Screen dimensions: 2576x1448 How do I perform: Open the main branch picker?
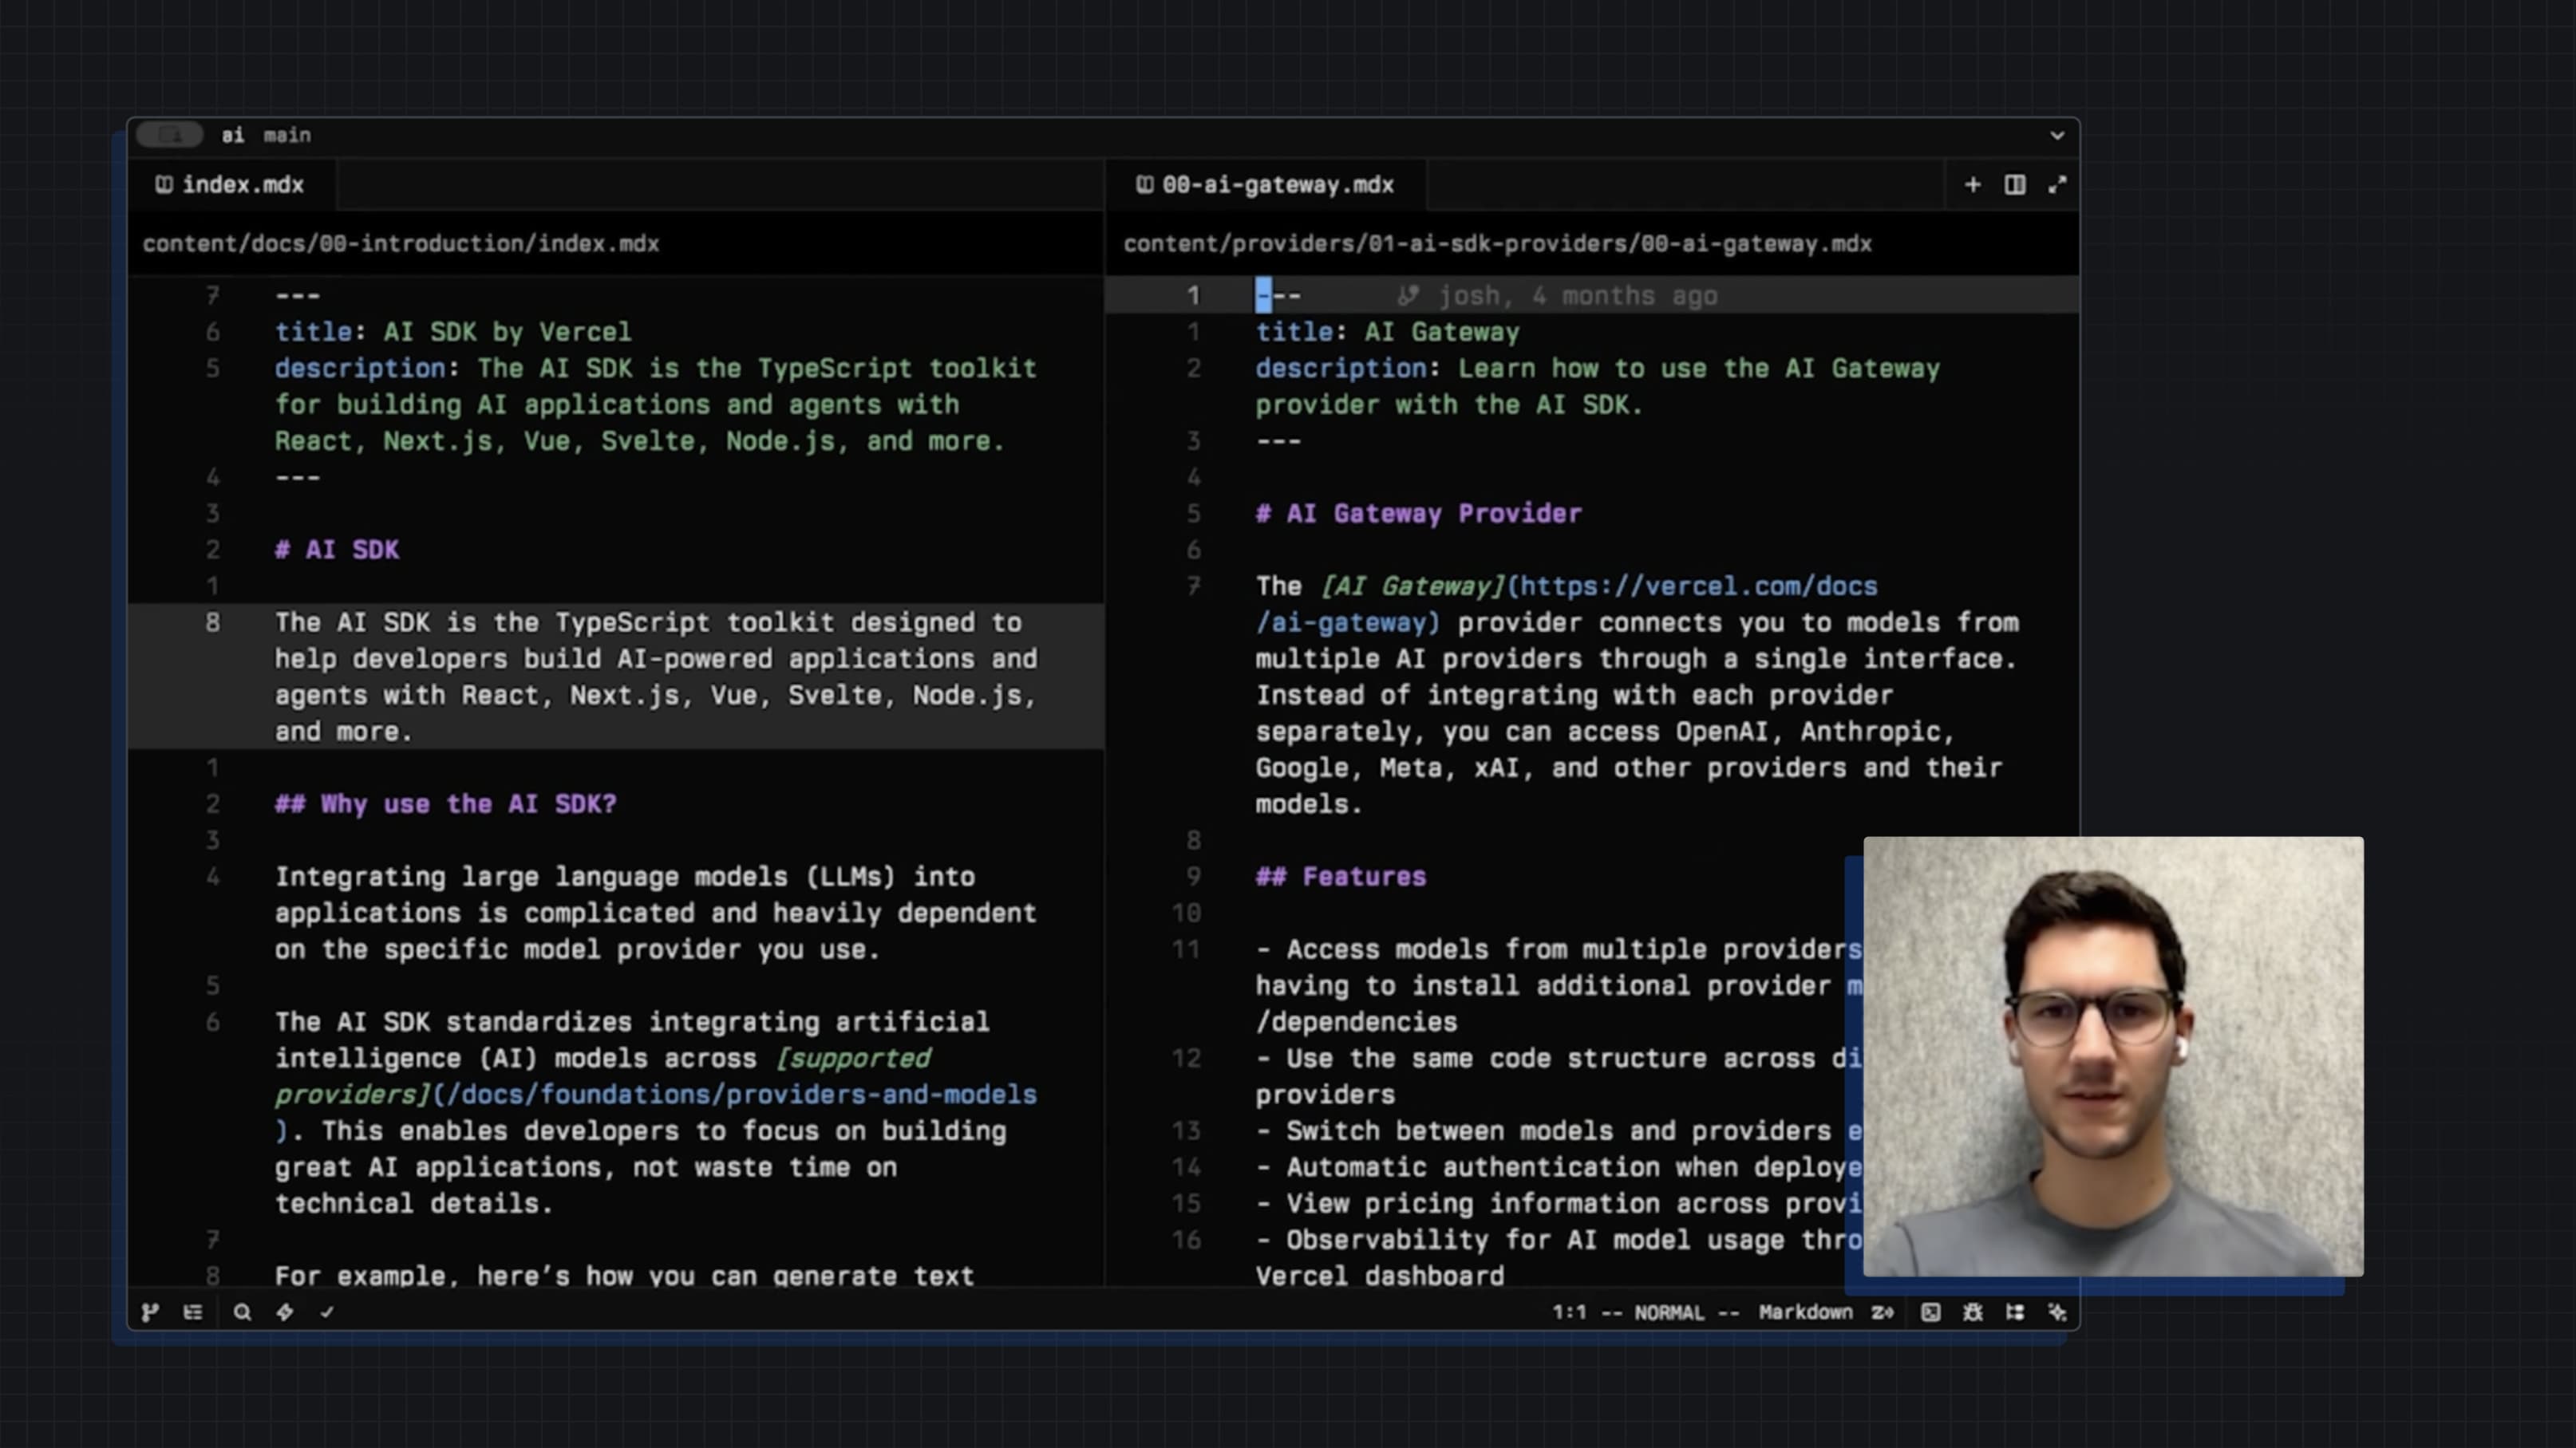point(287,135)
